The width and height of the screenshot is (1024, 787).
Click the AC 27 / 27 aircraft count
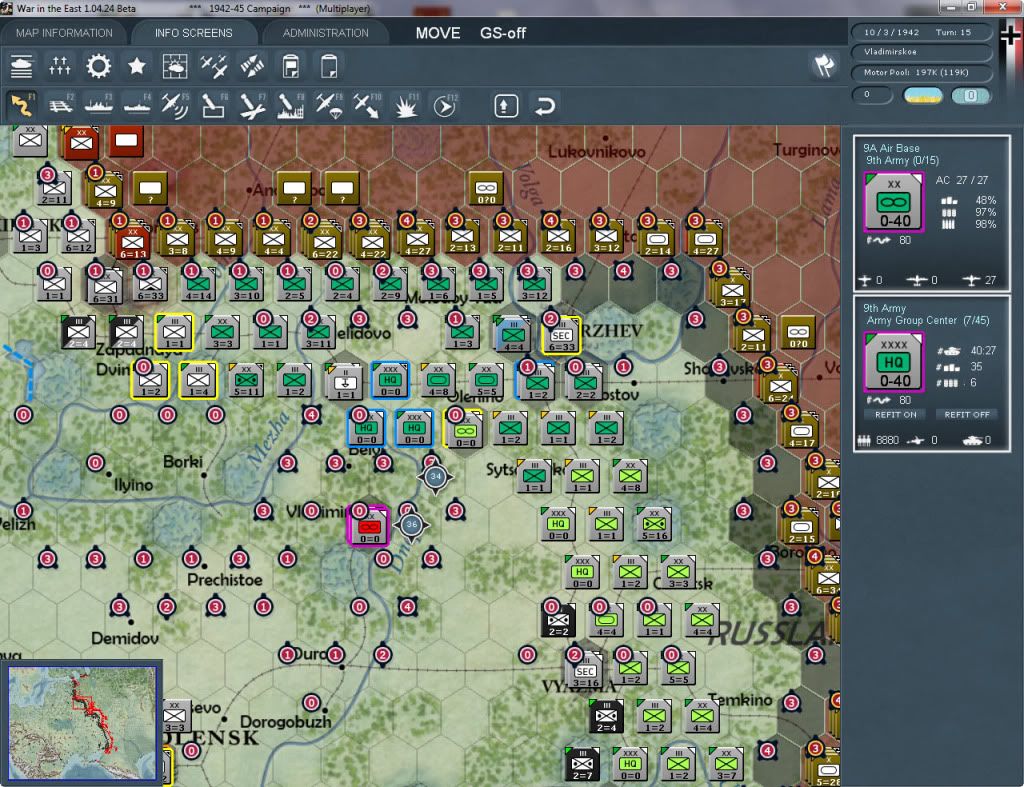[x=961, y=180]
